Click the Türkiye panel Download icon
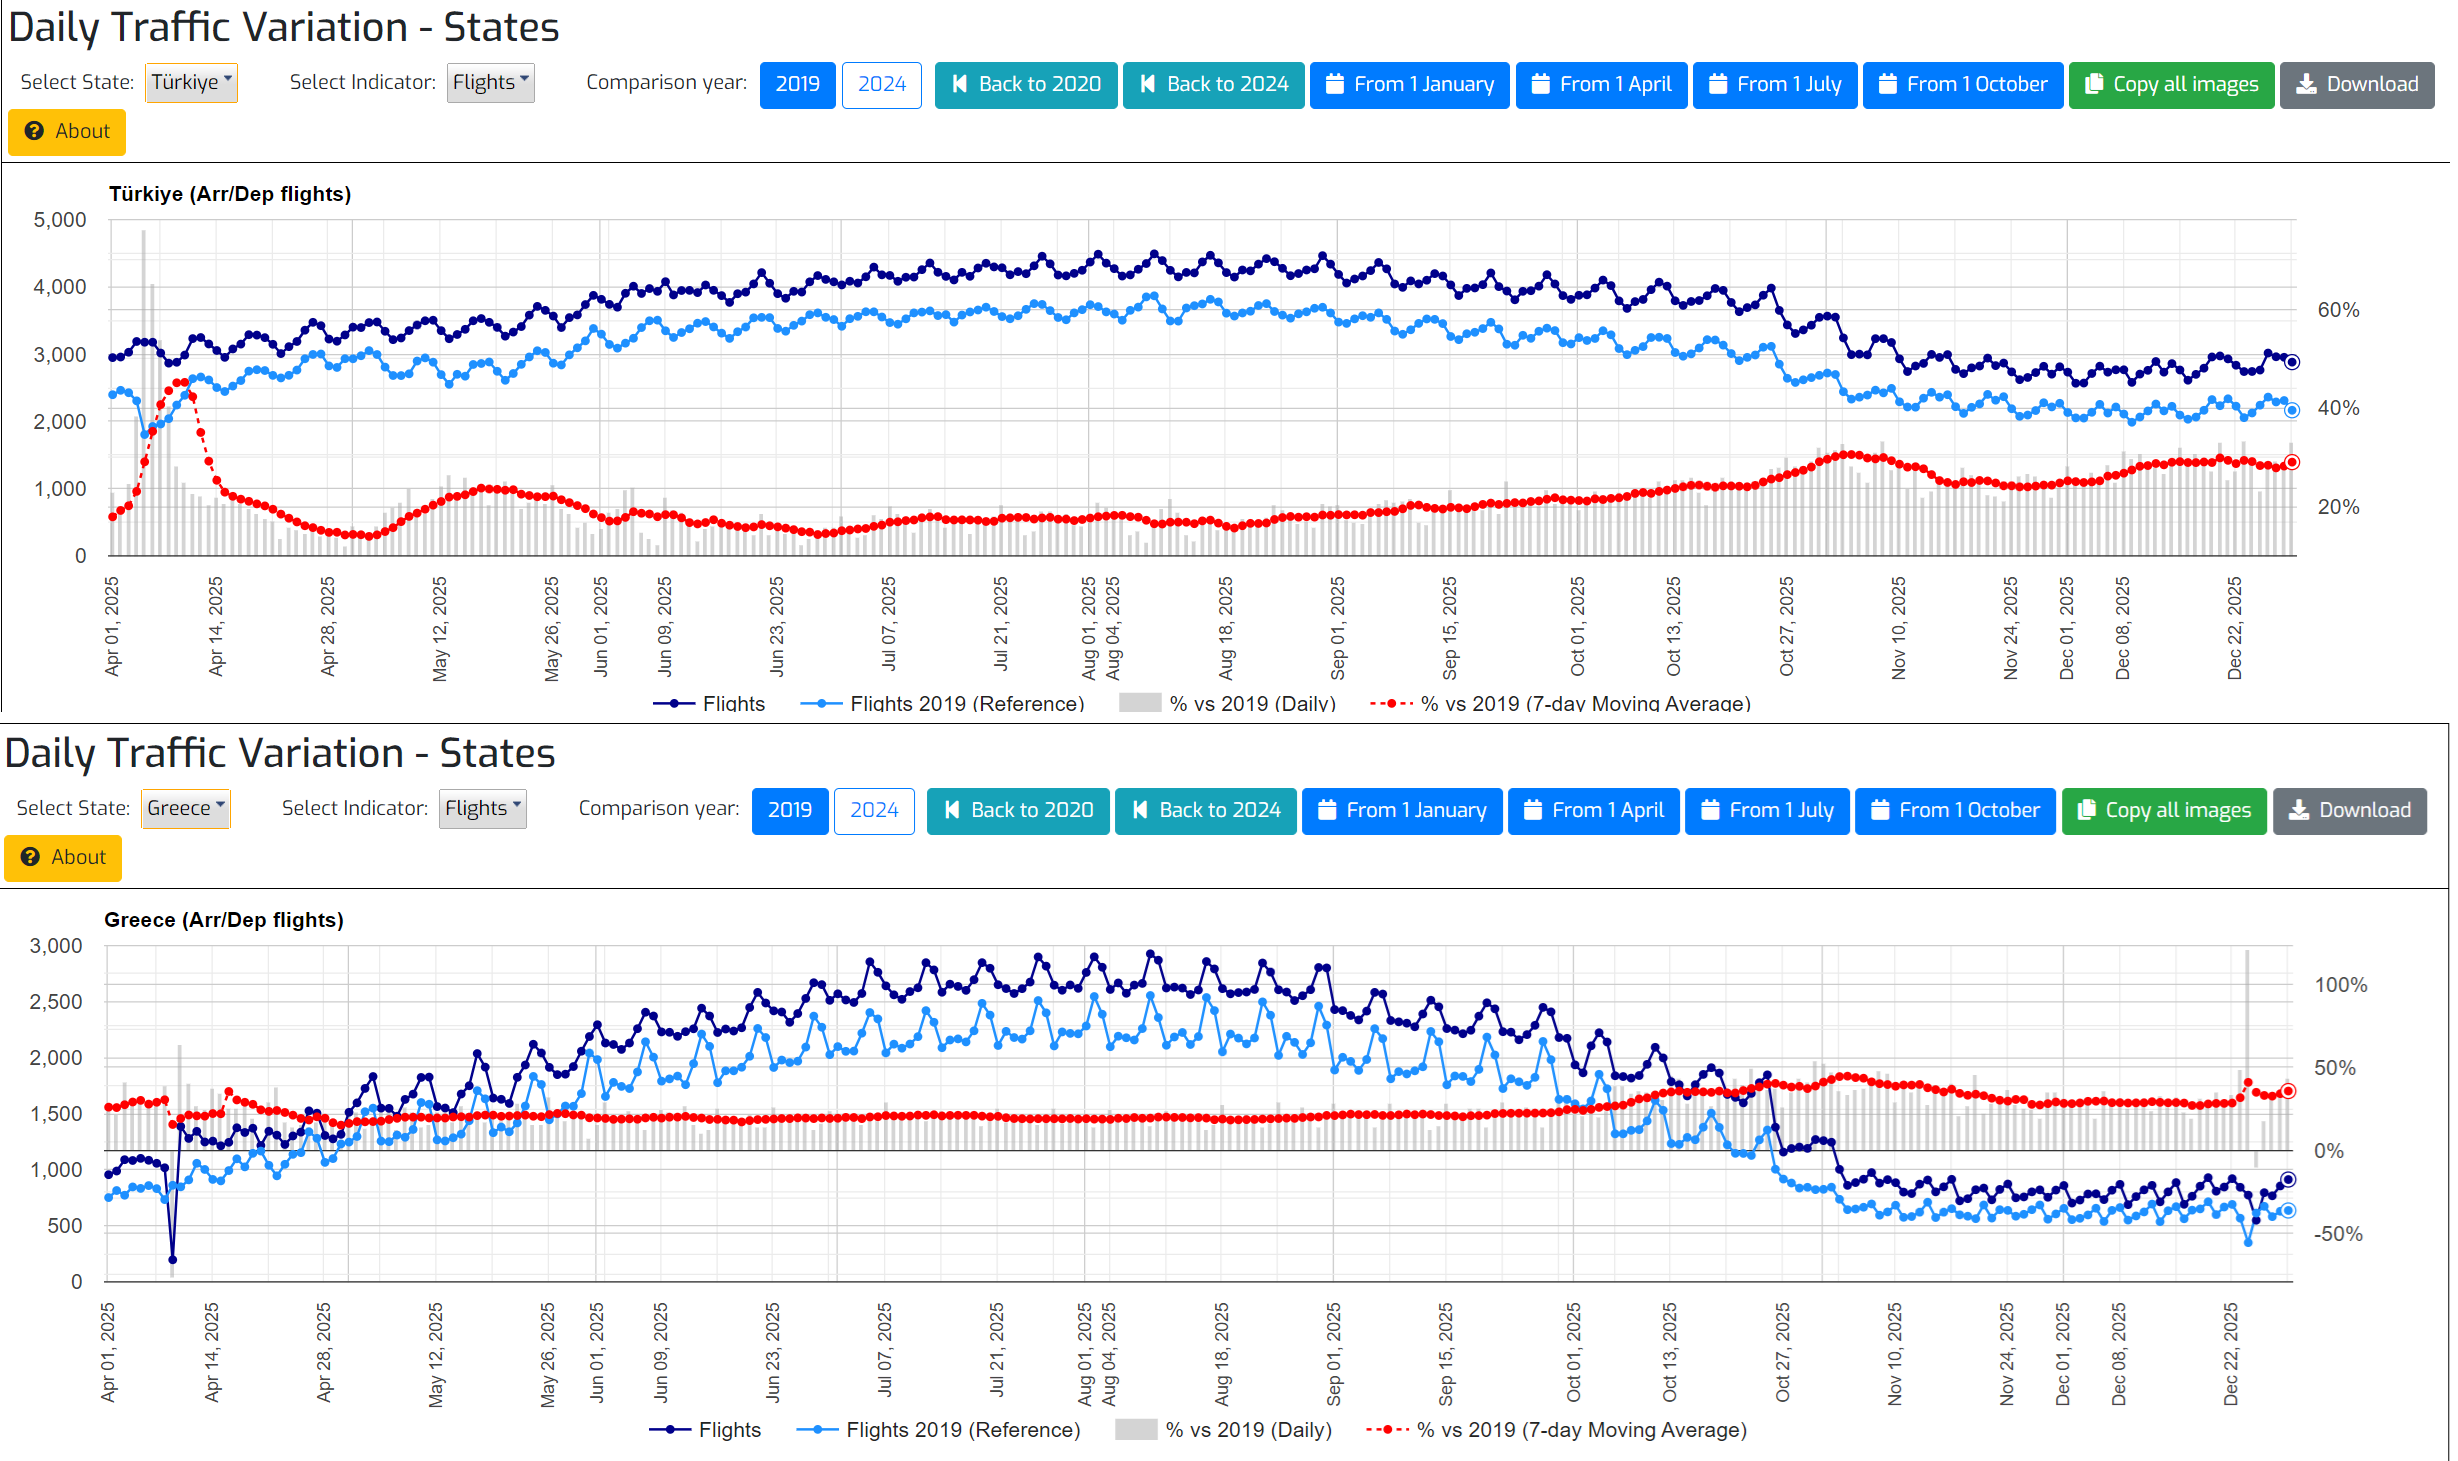 pos(2306,84)
